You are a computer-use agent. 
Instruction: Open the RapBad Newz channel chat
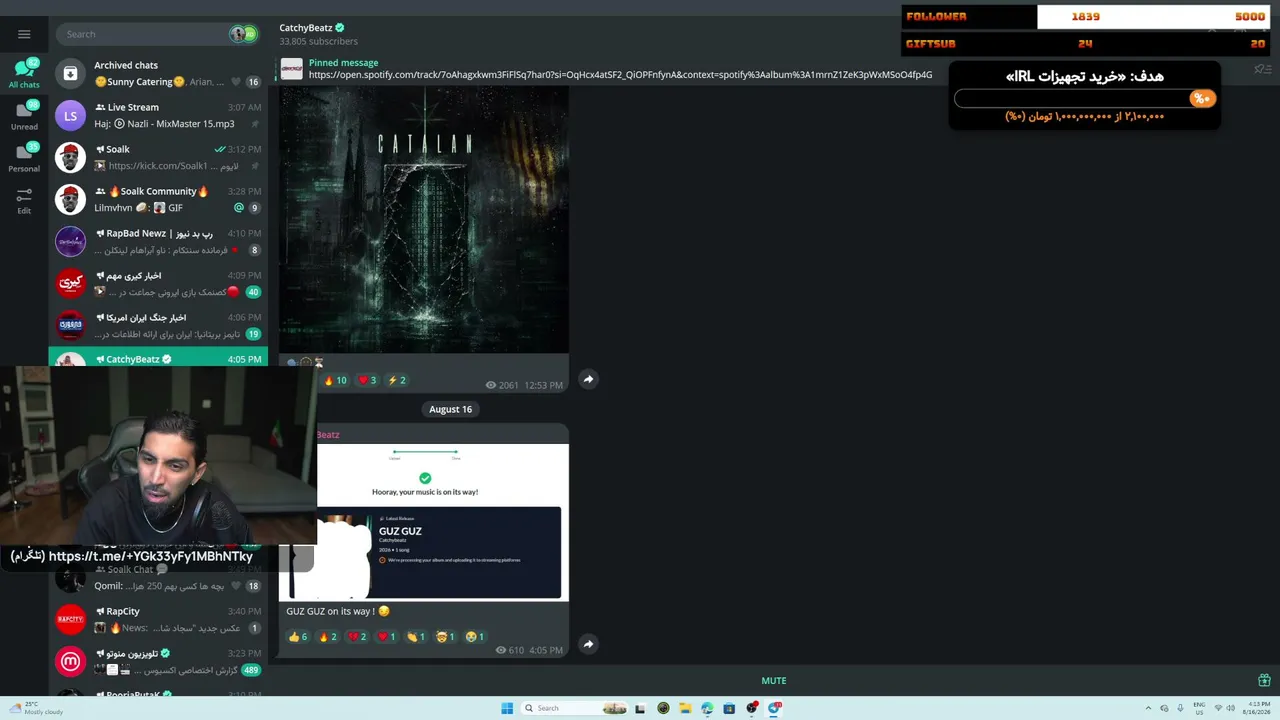click(158, 241)
